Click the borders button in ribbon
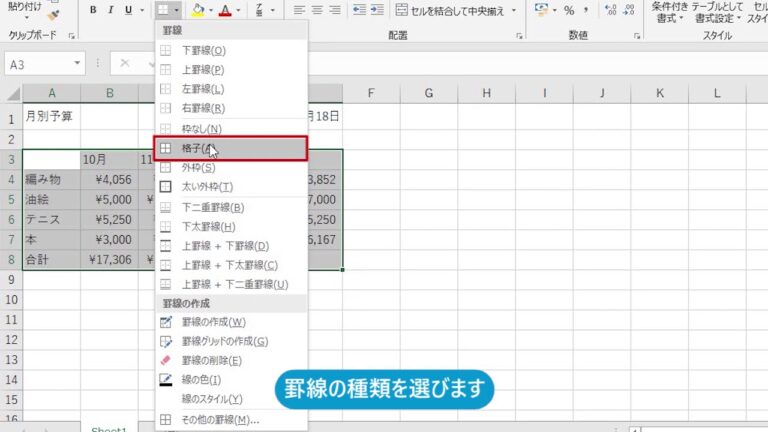The height and width of the screenshot is (432, 768). [x=163, y=9]
